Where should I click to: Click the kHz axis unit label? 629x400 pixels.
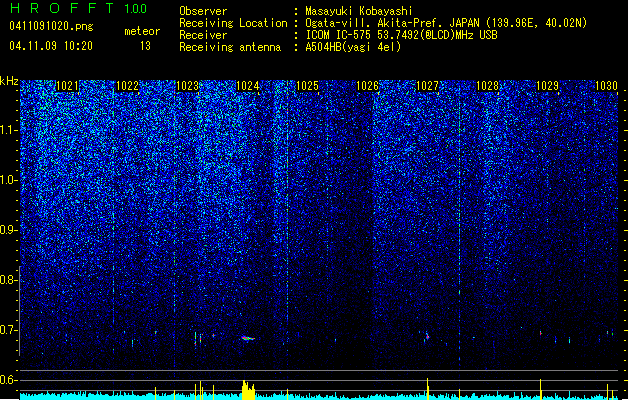[9, 81]
